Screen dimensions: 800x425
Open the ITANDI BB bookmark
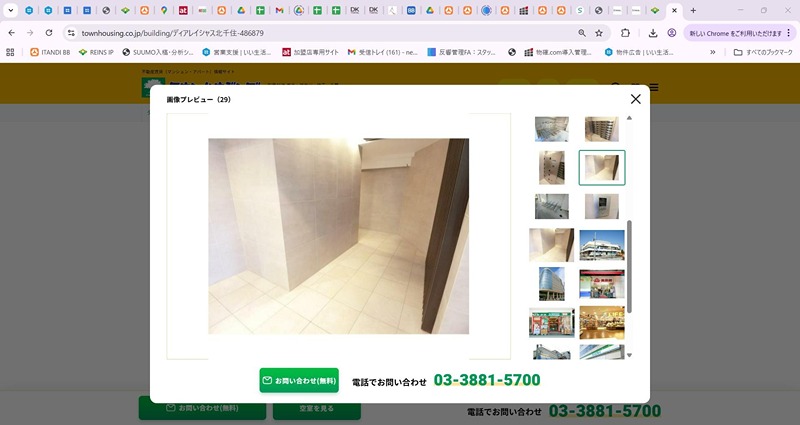click(50, 52)
